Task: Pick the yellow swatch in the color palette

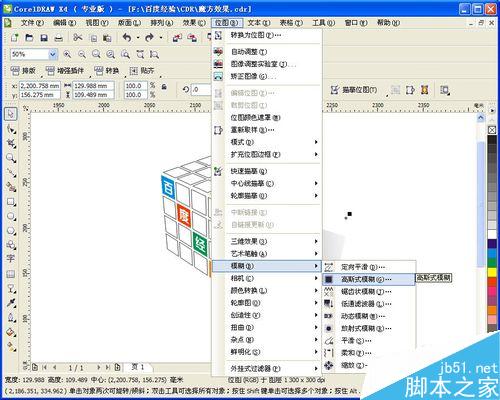Action: coord(492,273)
